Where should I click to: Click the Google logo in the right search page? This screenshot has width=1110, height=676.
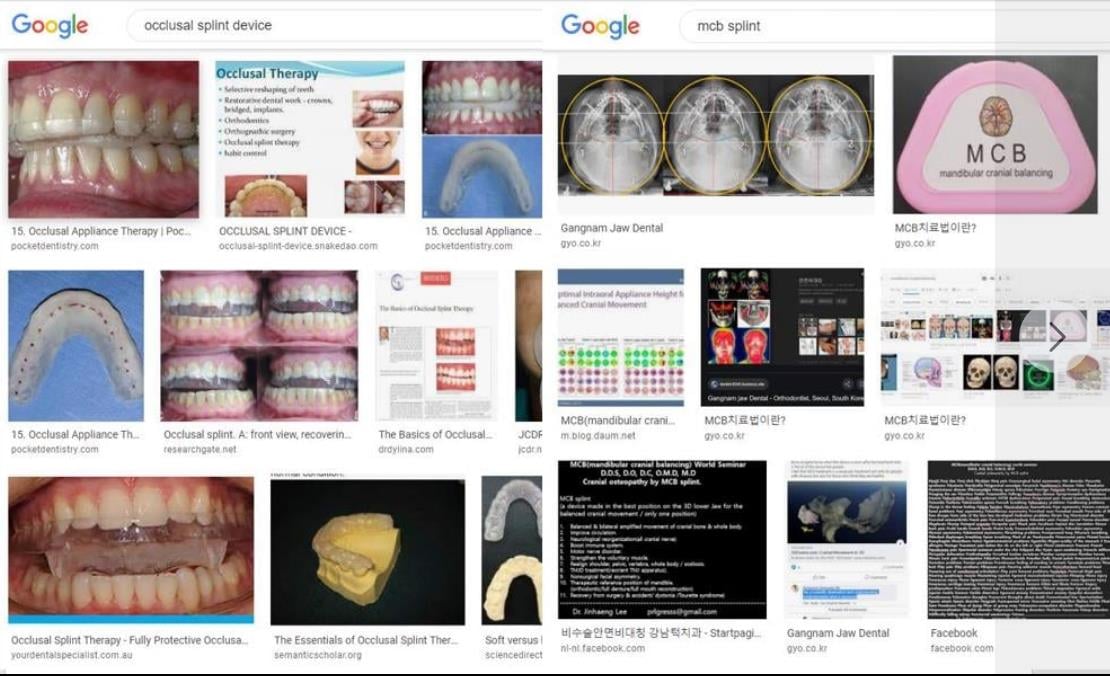(x=600, y=26)
